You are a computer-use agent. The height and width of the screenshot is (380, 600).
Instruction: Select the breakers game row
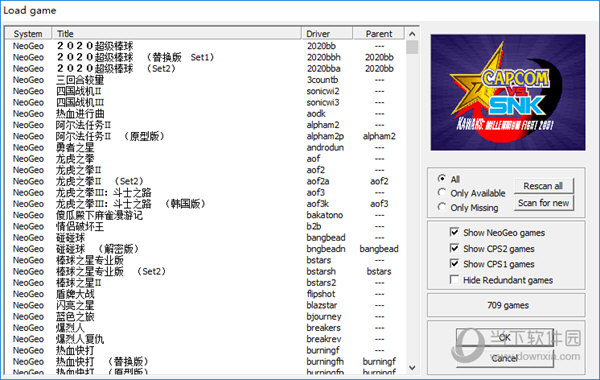[205, 328]
